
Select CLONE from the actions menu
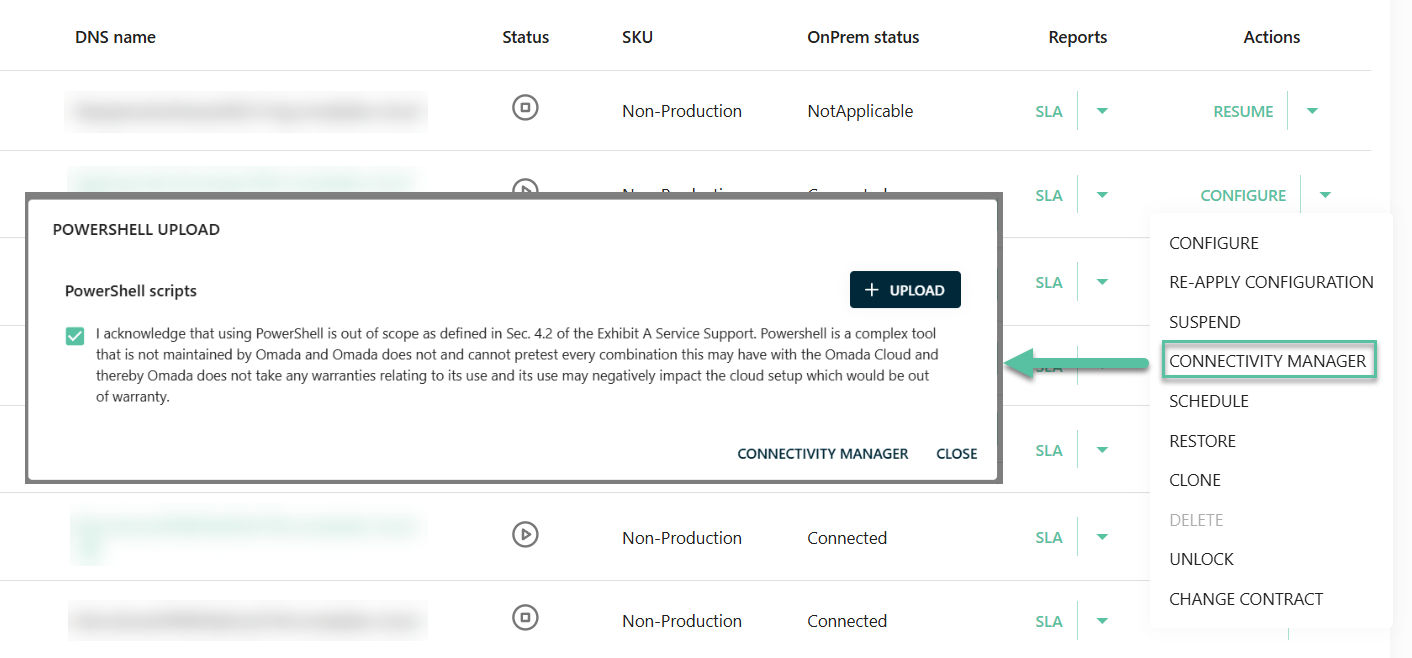pyautogui.click(x=1195, y=480)
